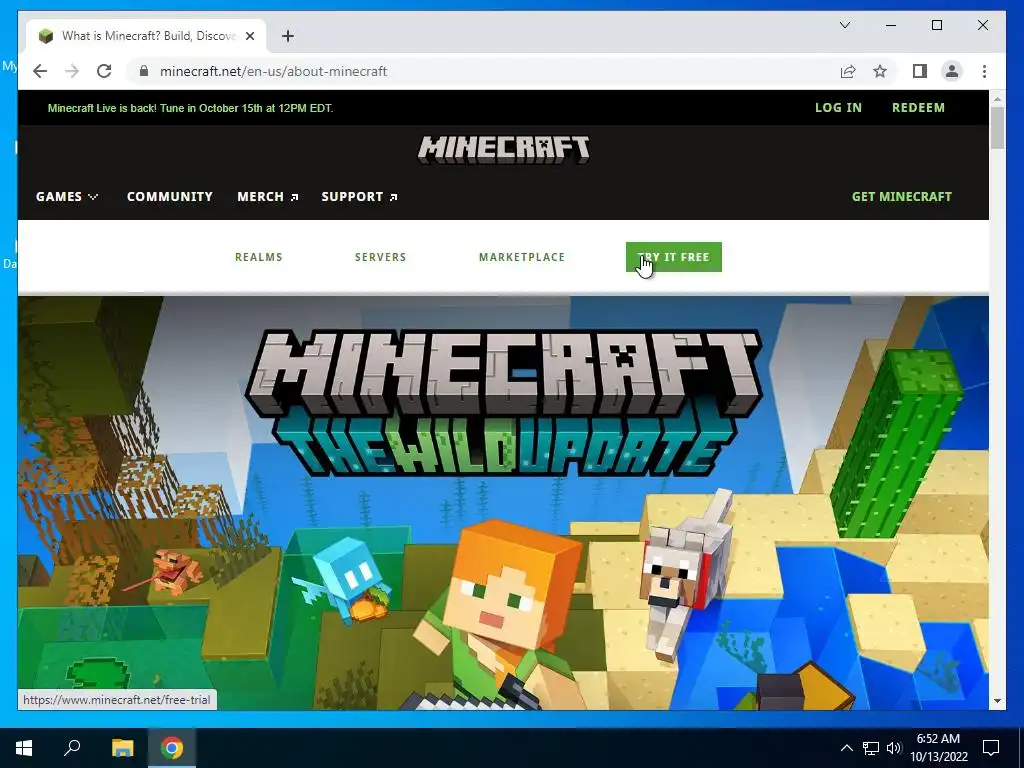Click the Chrome icon in the taskbar
The height and width of the screenshot is (768, 1024).
172,748
